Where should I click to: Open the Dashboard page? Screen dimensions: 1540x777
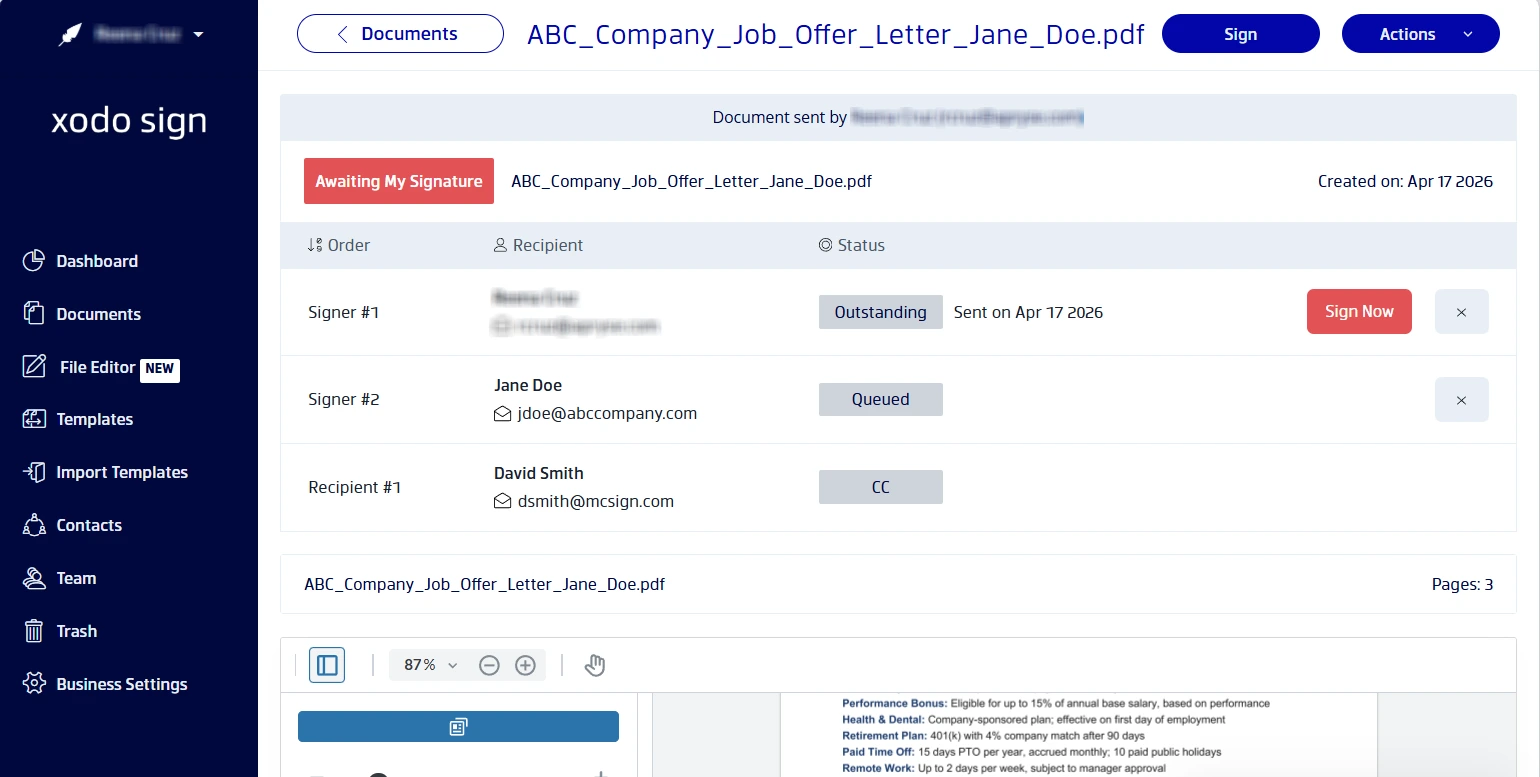pyautogui.click(x=96, y=261)
